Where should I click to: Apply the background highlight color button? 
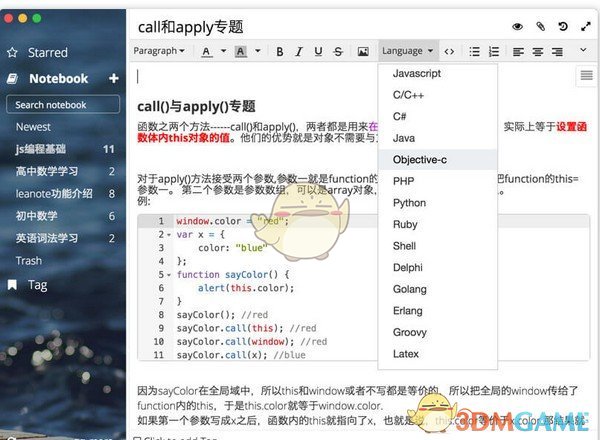pyautogui.click(x=241, y=51)
